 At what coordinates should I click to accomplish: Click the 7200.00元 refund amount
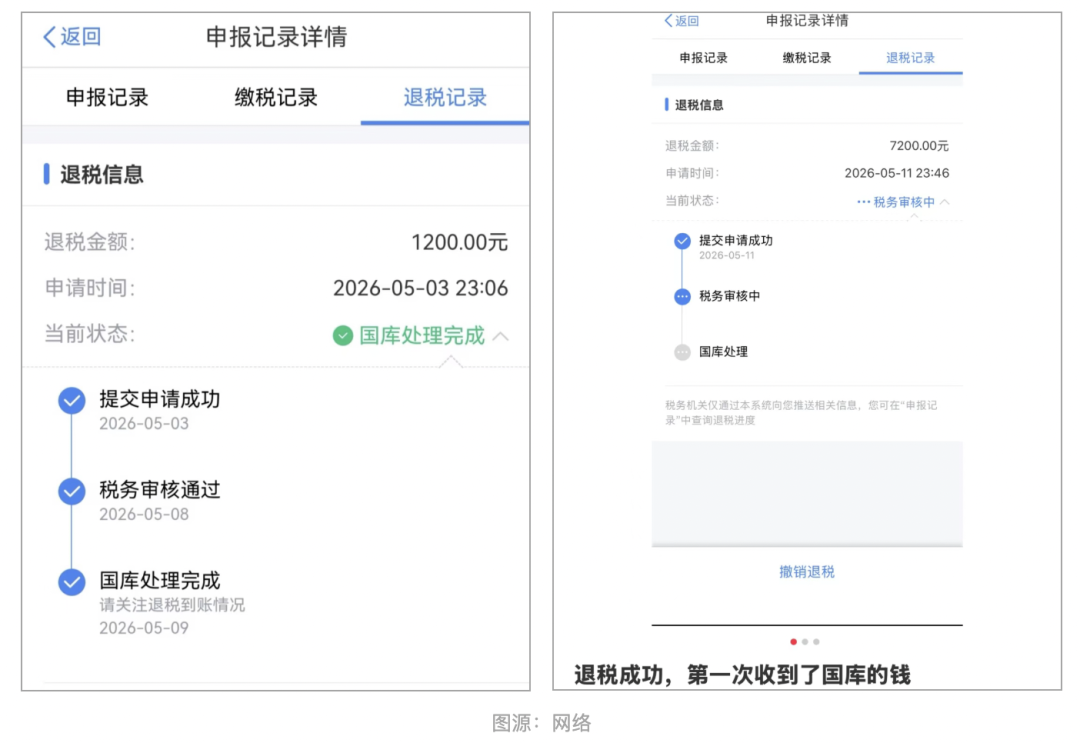pyautogui.click(x=919, y=146)
